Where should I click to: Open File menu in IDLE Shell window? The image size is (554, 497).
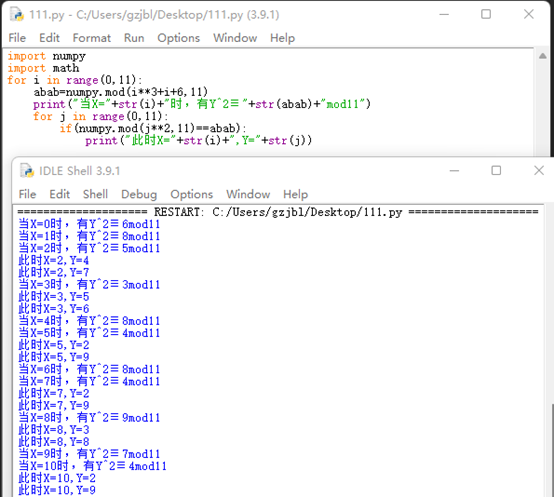tap(27, 194)
